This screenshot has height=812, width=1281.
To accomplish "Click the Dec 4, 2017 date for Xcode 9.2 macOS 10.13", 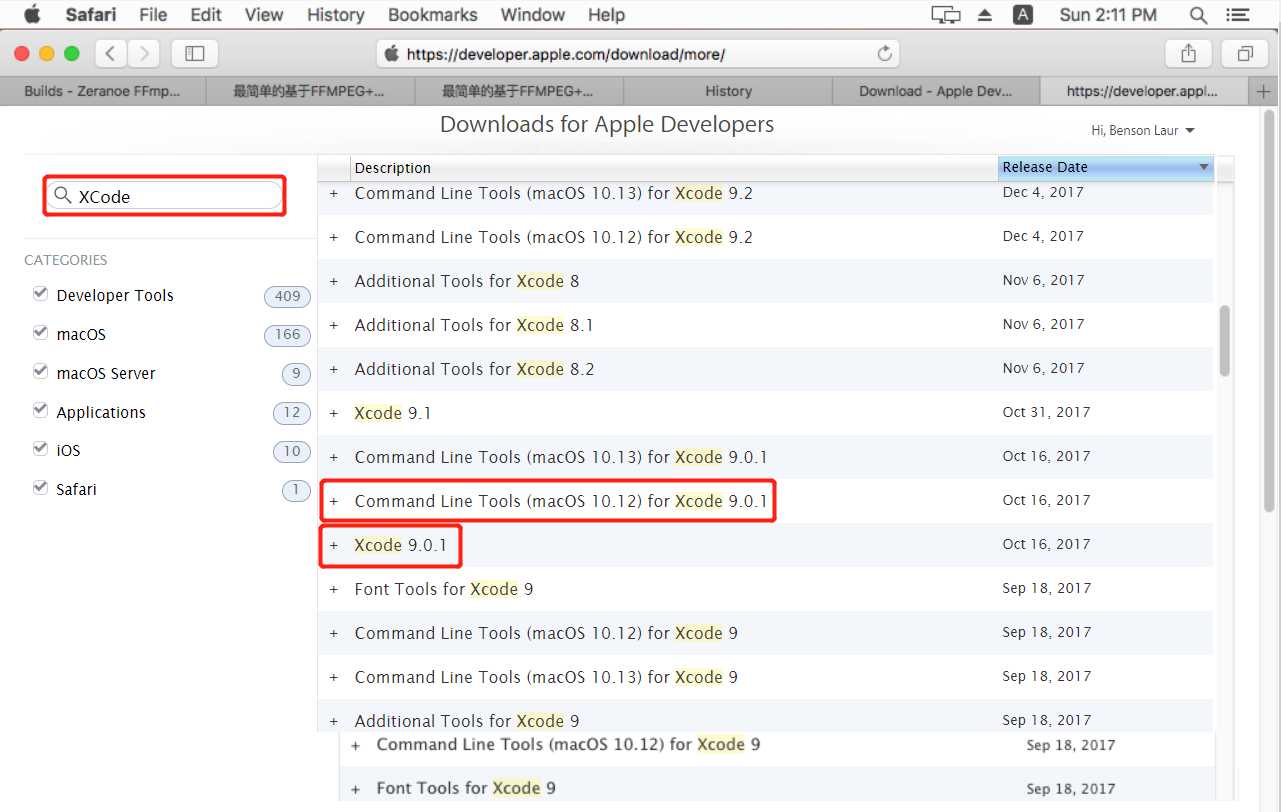I will pyautogui.click(x=1043, y=192).
